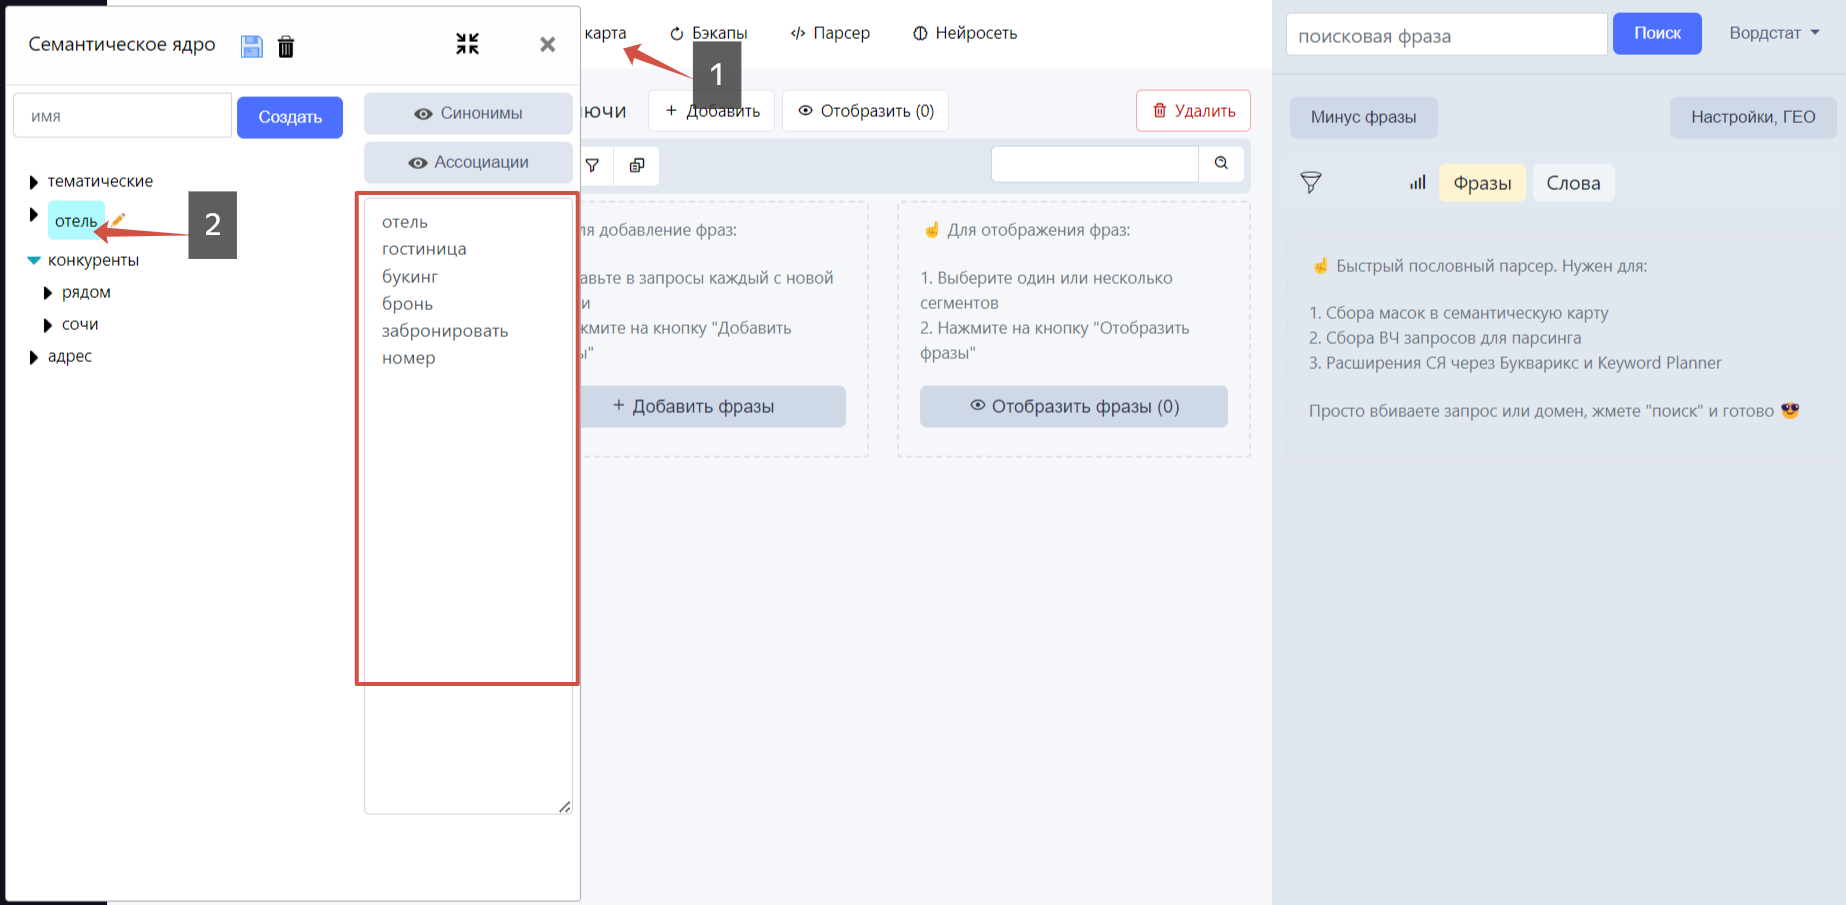Show associations with the Ассоциации button
The height and width of the screenshot is (905, 1846).
point(468,162)
